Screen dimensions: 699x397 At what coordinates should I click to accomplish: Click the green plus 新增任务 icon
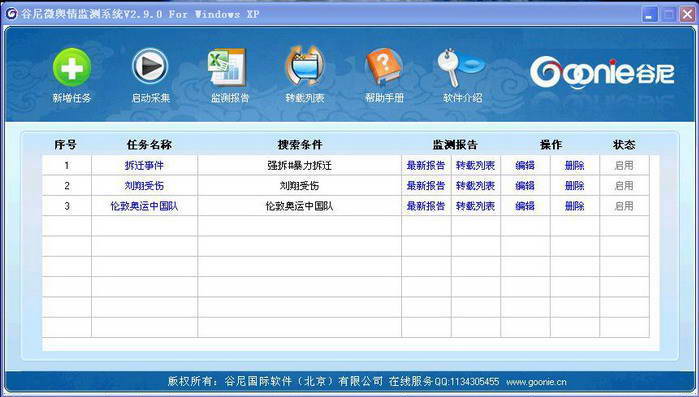(72, 68)
